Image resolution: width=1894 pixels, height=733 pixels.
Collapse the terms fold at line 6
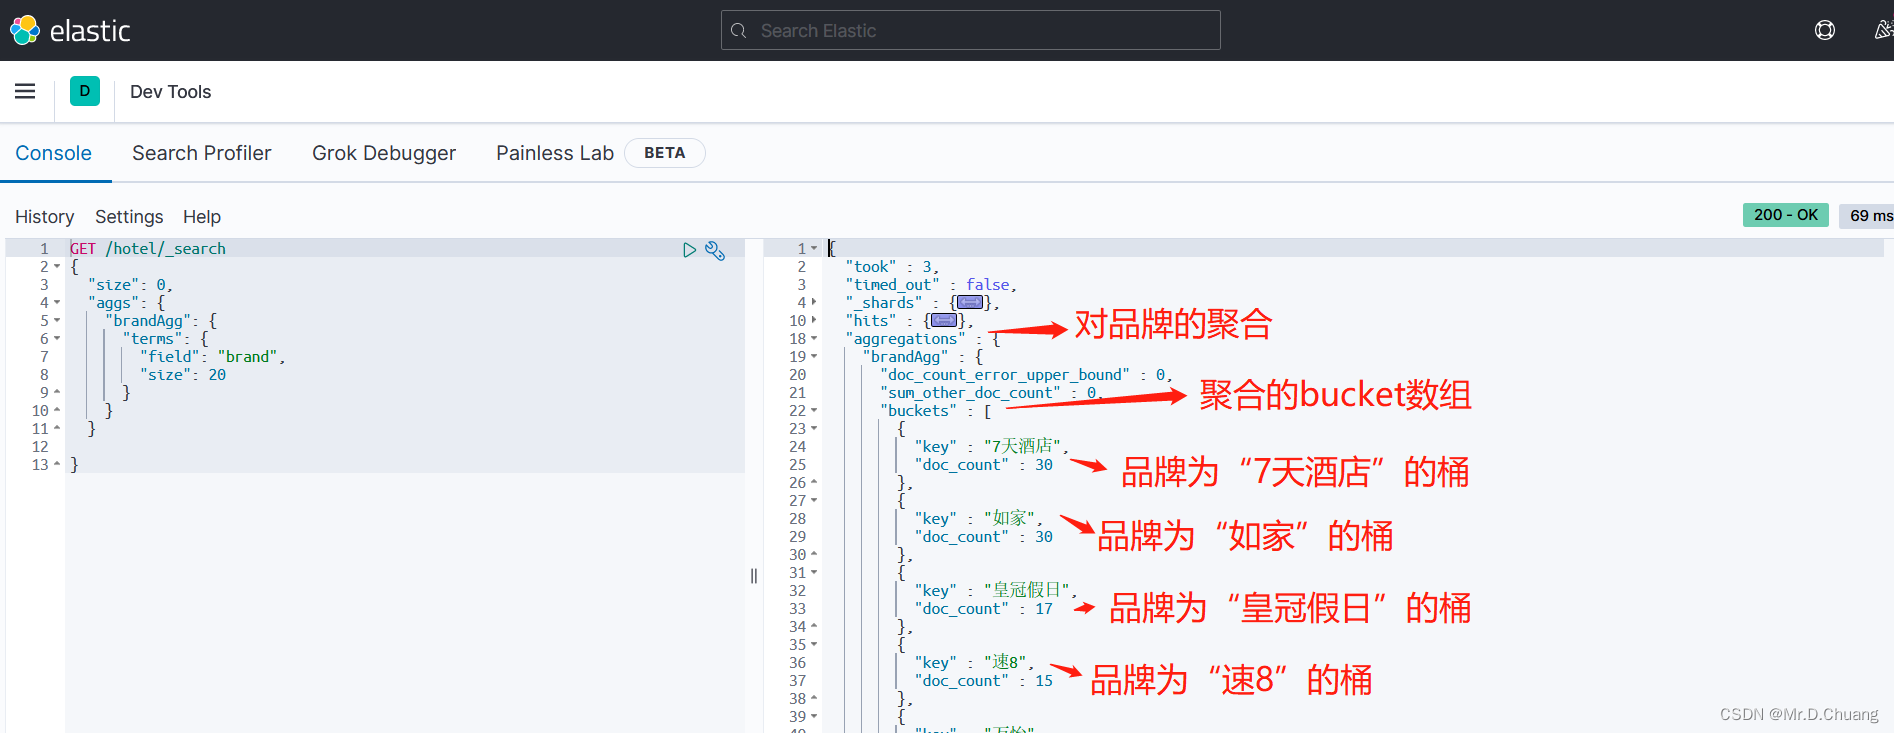(57, 339)
